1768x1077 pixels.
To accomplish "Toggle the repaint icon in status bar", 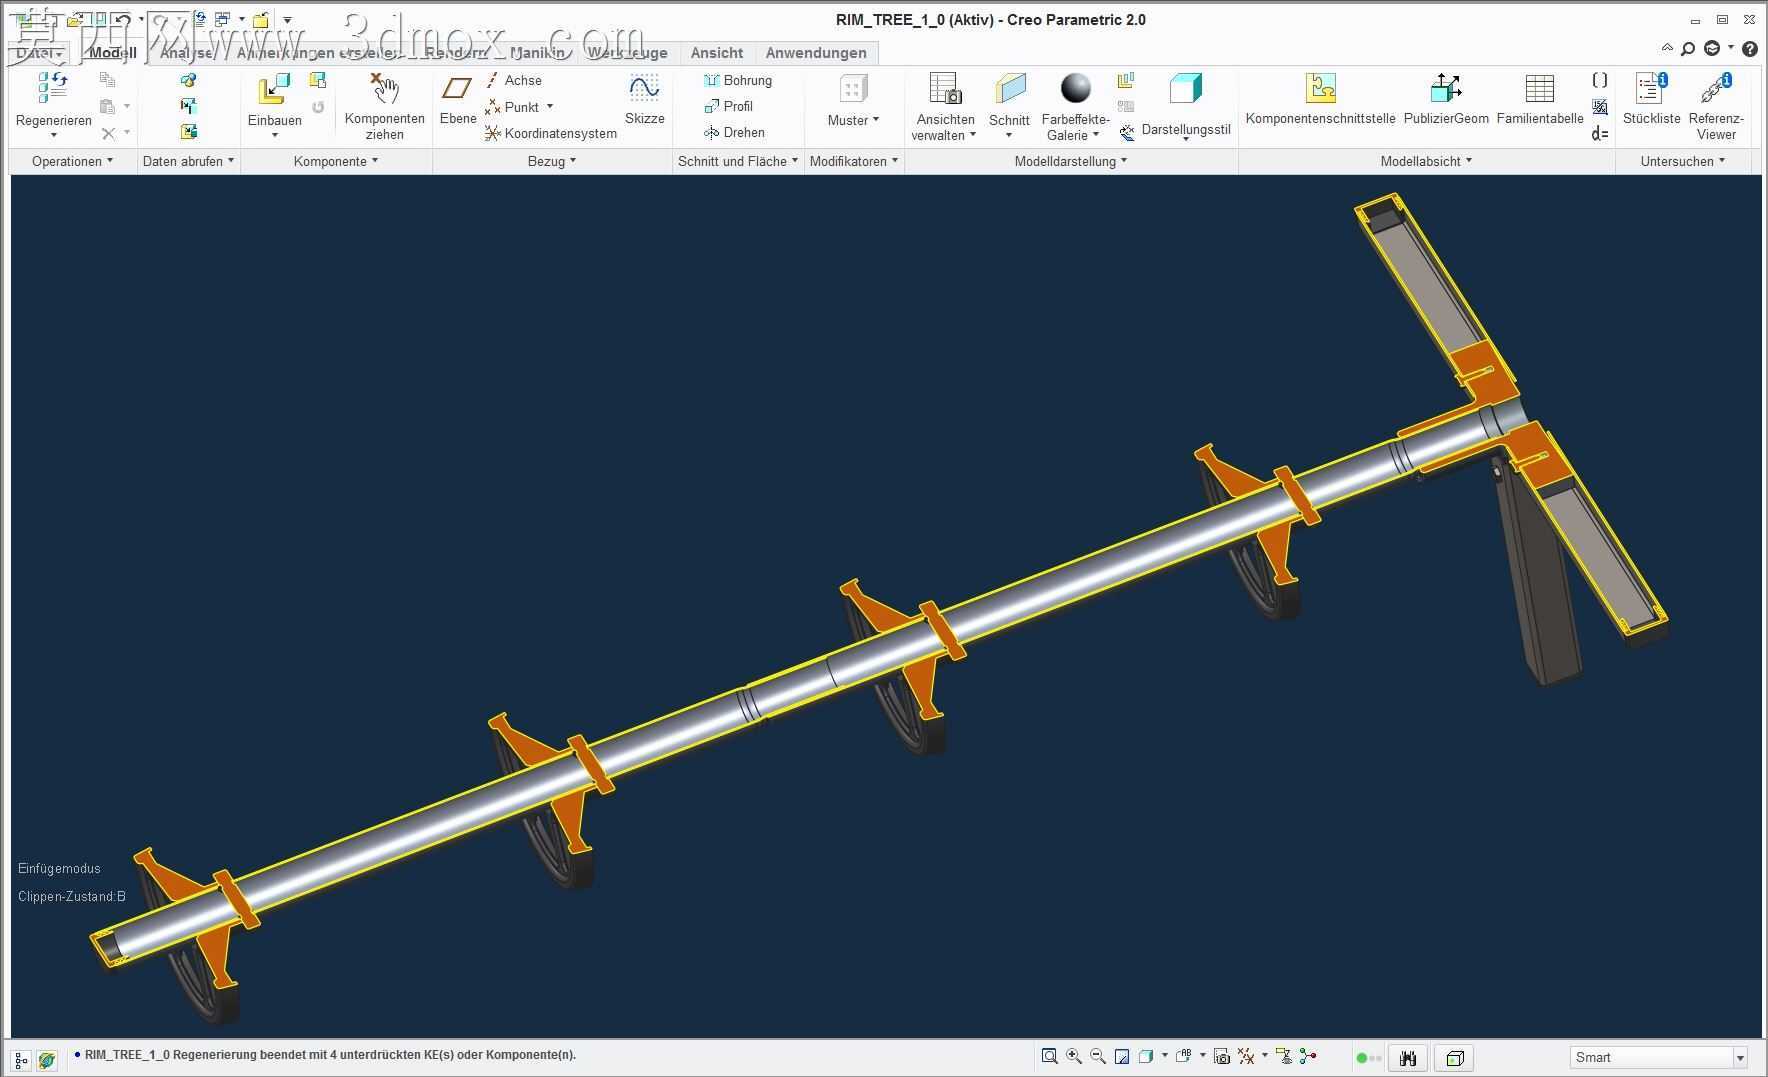I will coord(1122,1056).
